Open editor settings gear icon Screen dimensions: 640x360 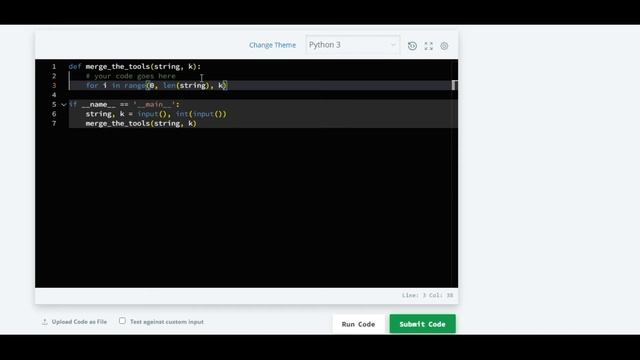click(444, 46)
